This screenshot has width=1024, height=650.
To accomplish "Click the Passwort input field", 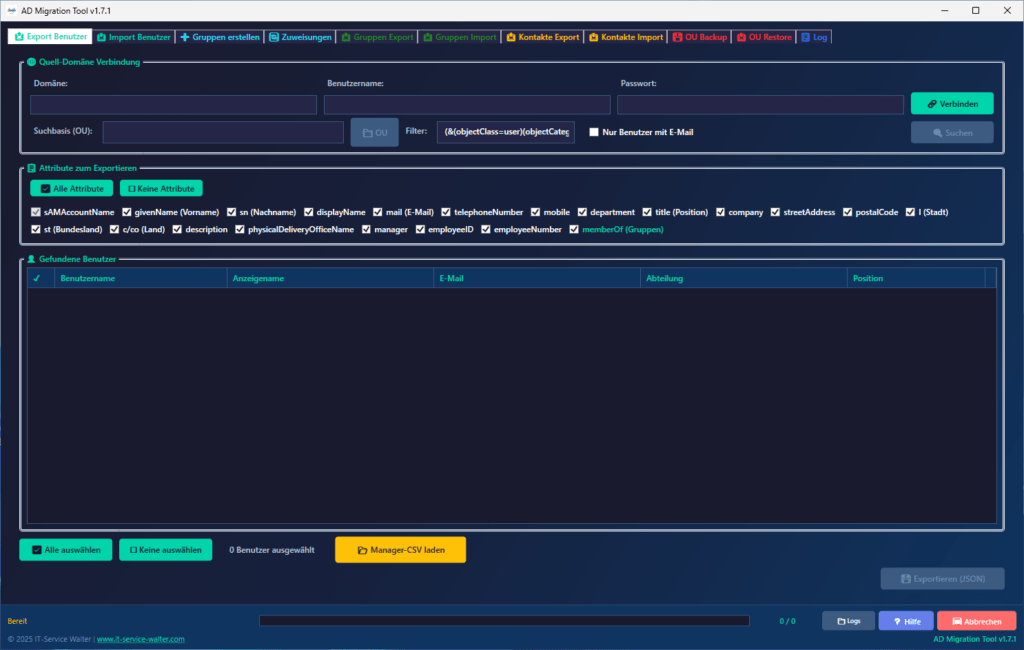I will click(x=760, y=104).
